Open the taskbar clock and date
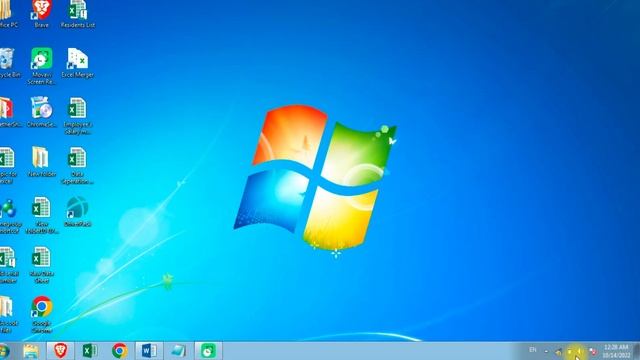This screenshot has height=360, width=640. click(616, 351)
